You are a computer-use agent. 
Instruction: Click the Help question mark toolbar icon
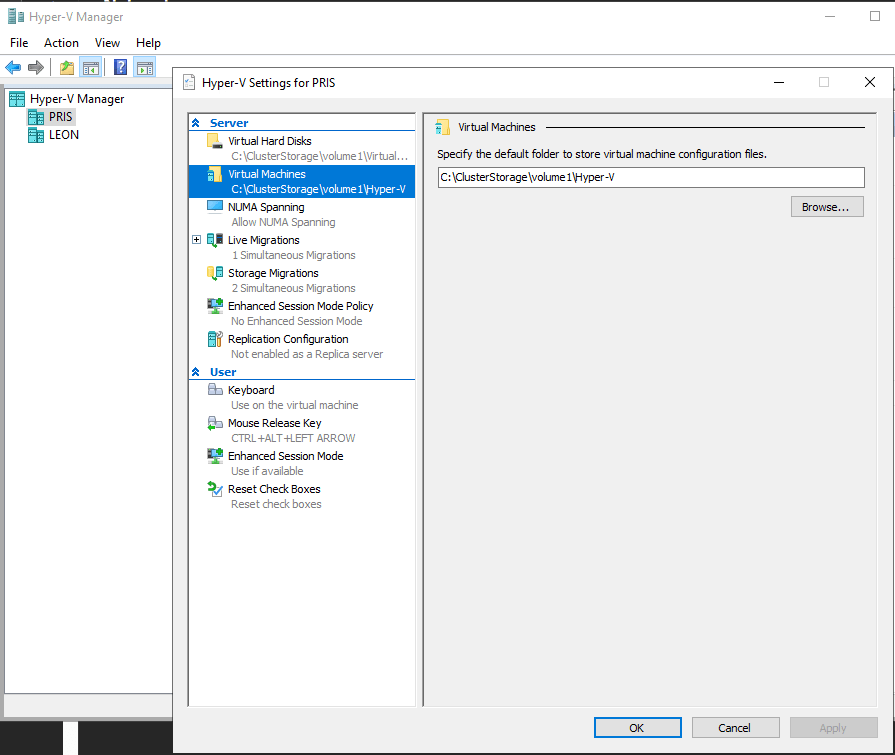pyautogui.click(x=120, y=68)
